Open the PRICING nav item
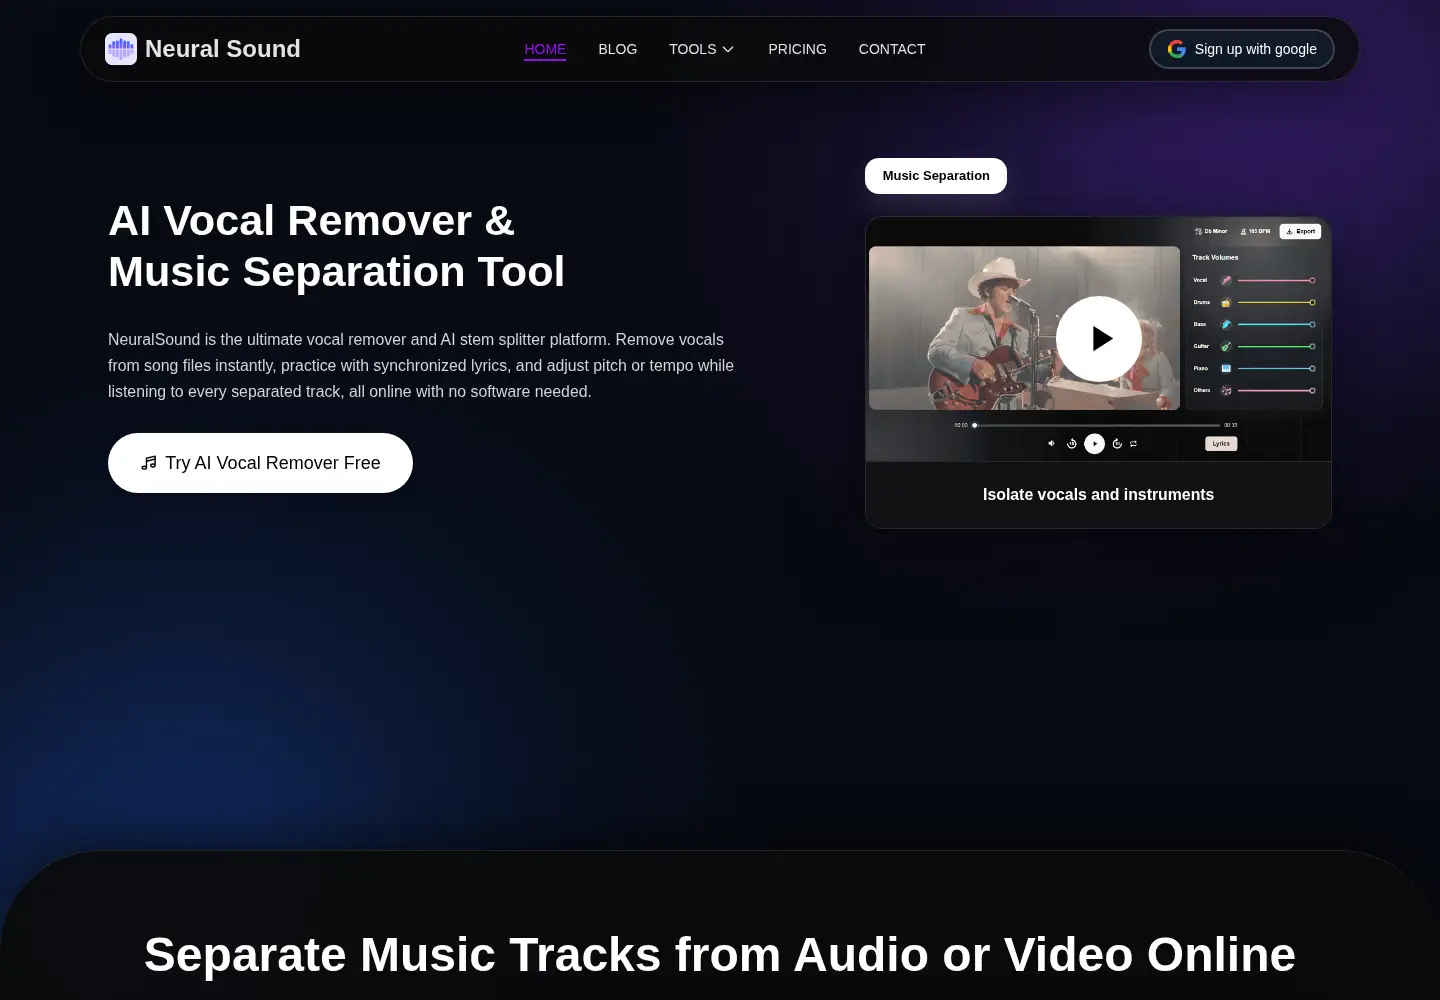The width and height of the screenshot is (1440, 1000). pos(797,49)
